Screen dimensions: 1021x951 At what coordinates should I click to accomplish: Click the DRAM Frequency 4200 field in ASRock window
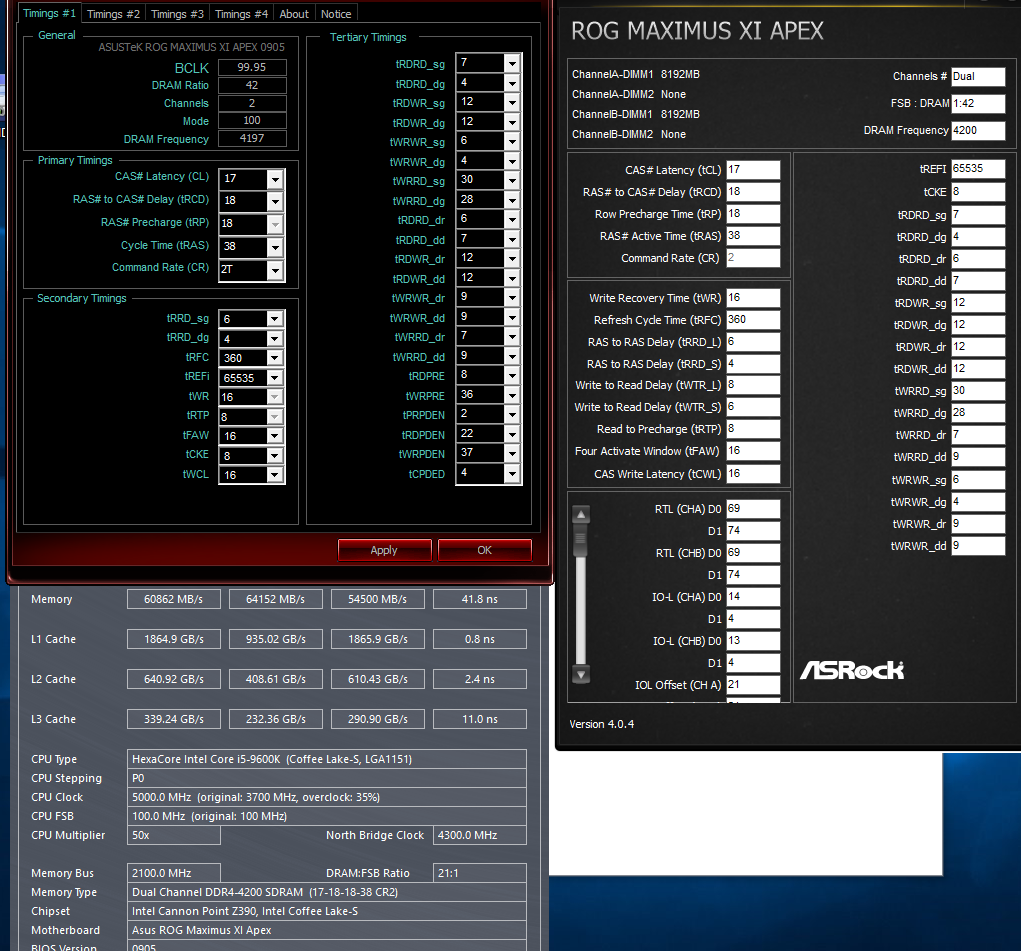point(978,130)
